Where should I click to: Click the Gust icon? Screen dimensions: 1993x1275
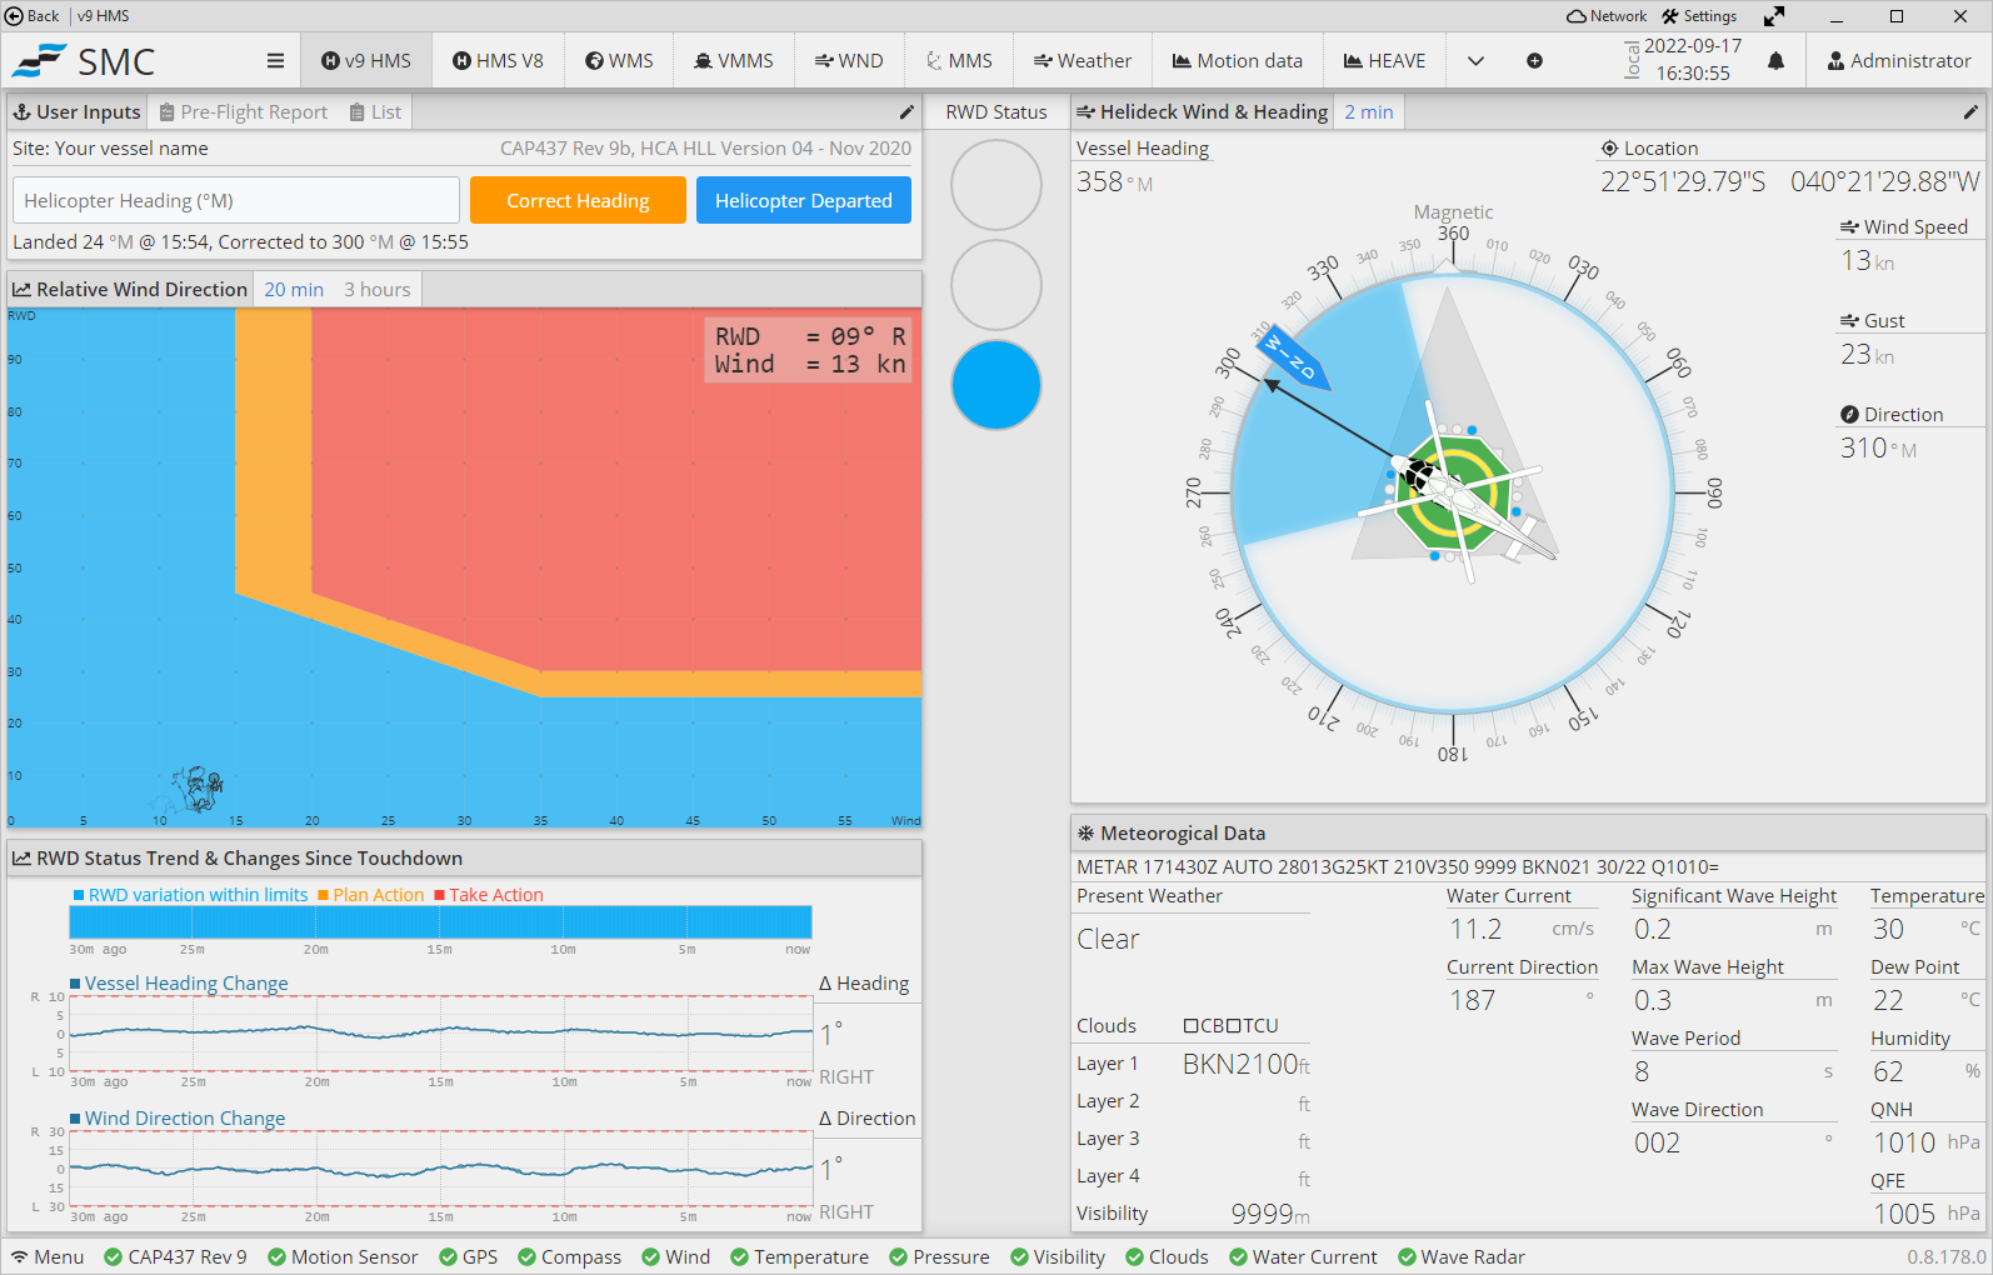[x=1849, y=321]
